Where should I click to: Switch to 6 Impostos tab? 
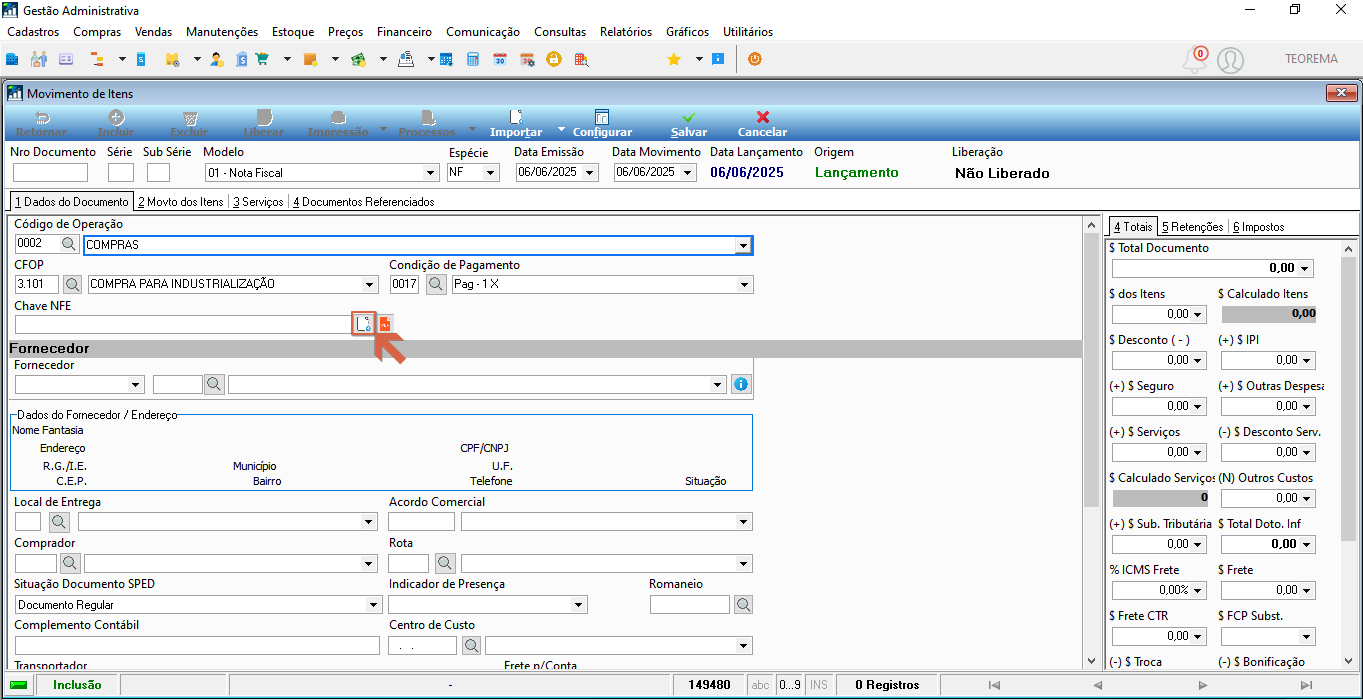1258,227
